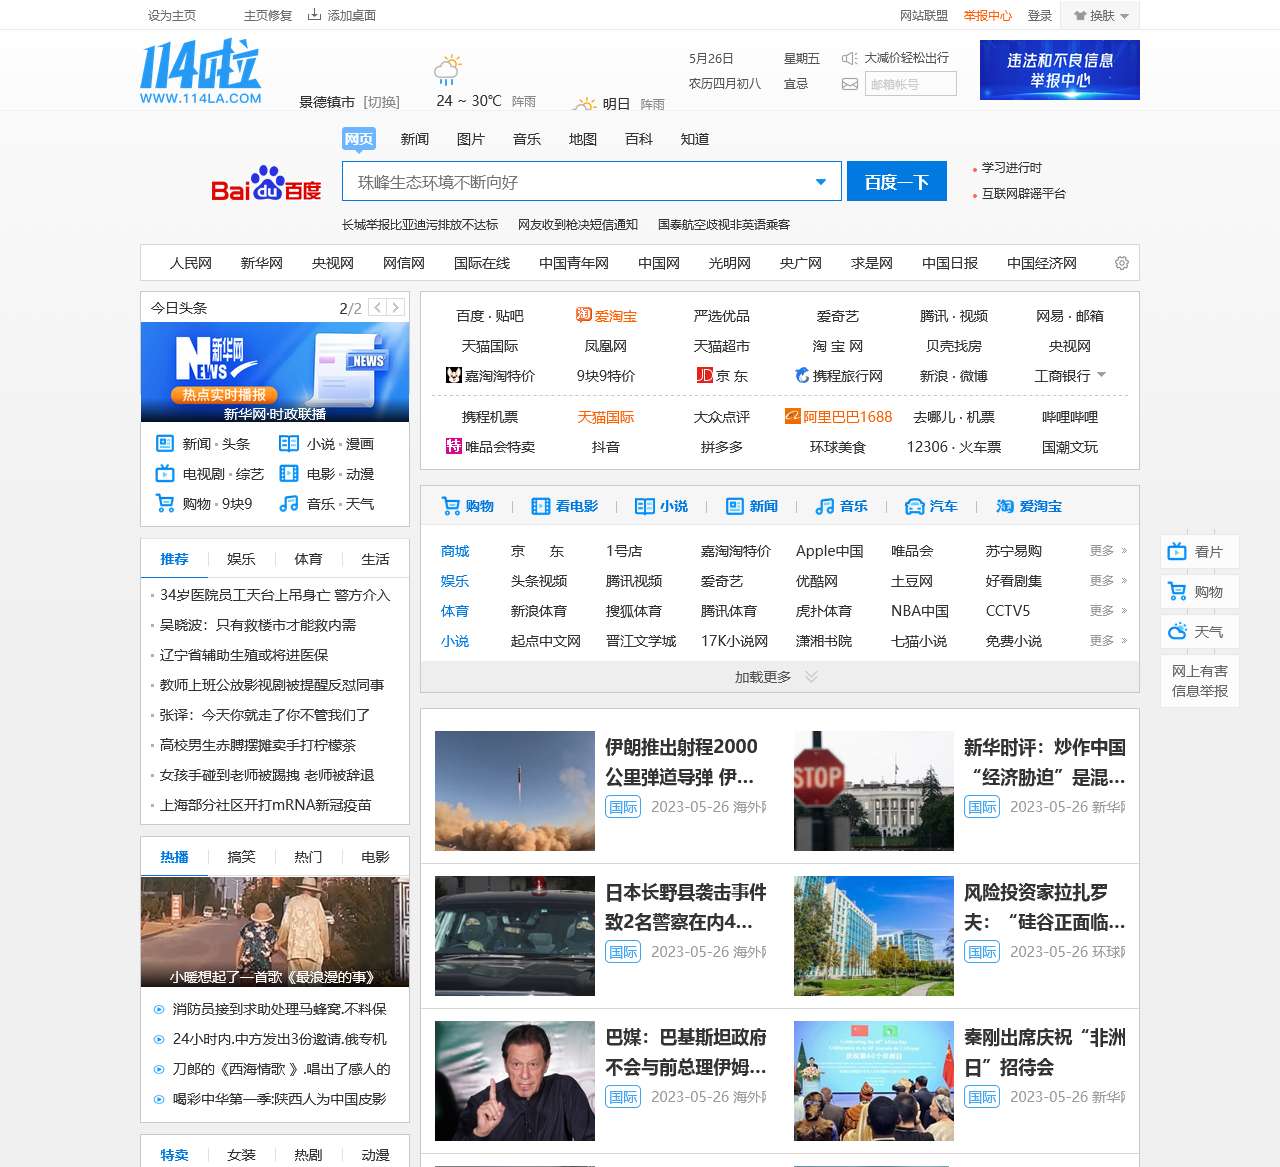Screen dimensions: 1280x1167
Task: Open 12306·火车票 link
Action: click(x=954, y=447)
